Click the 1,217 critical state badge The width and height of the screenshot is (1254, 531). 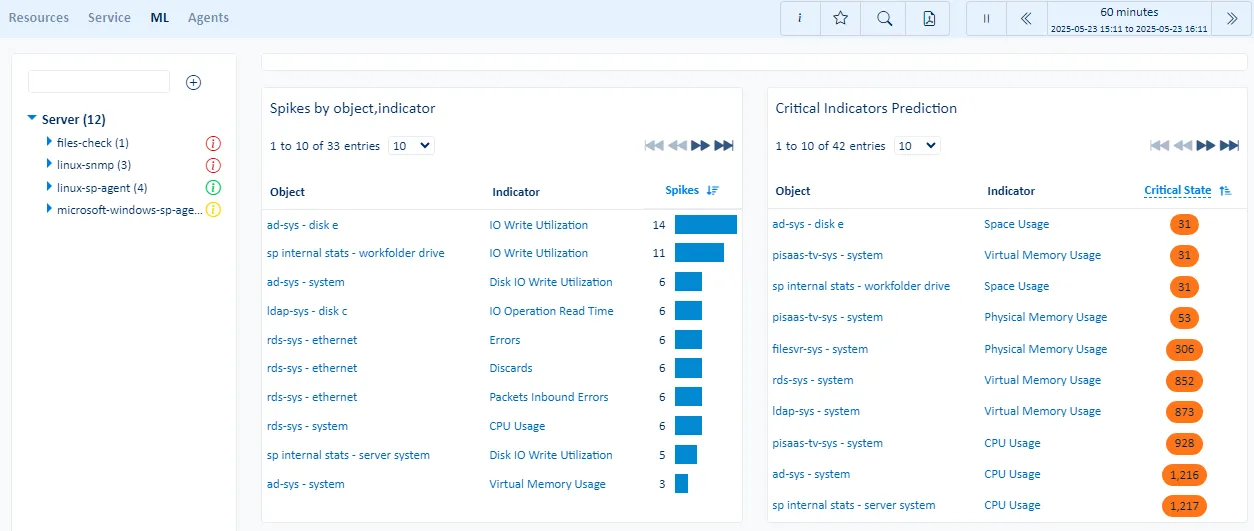1184,506
